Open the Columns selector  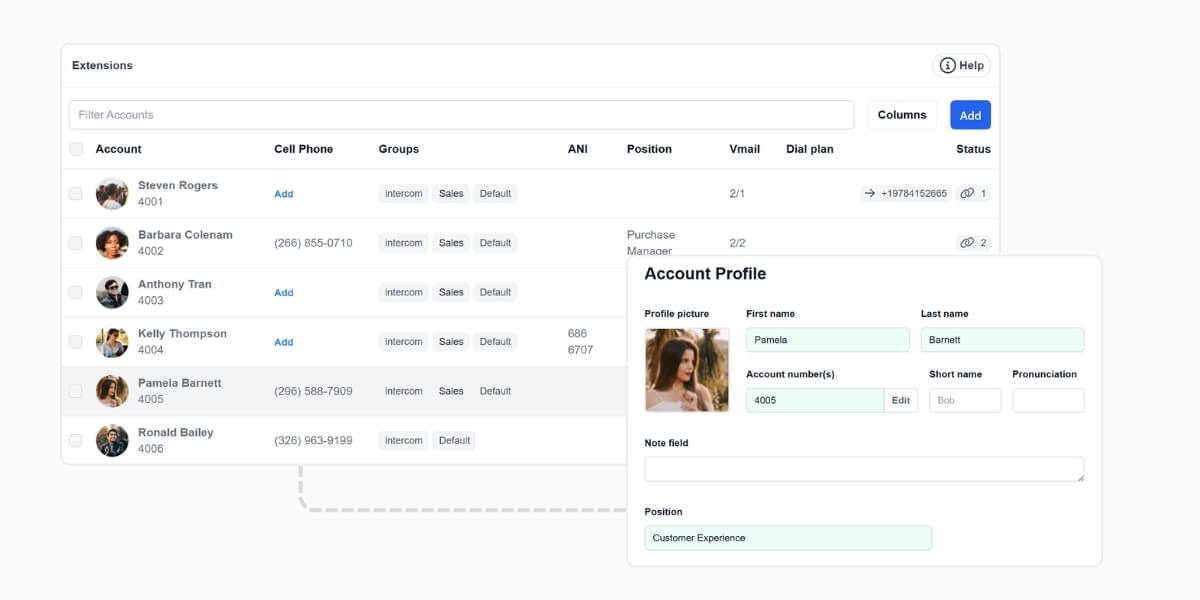pos(902,115)
